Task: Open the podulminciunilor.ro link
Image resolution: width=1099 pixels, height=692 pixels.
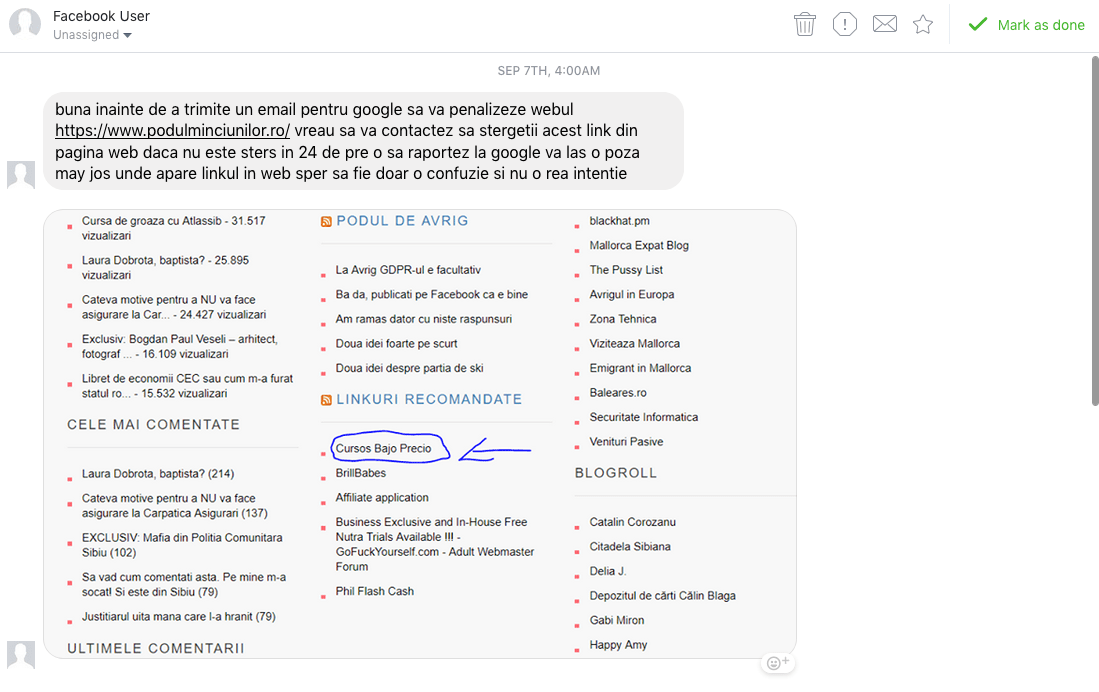Action: 172,131
